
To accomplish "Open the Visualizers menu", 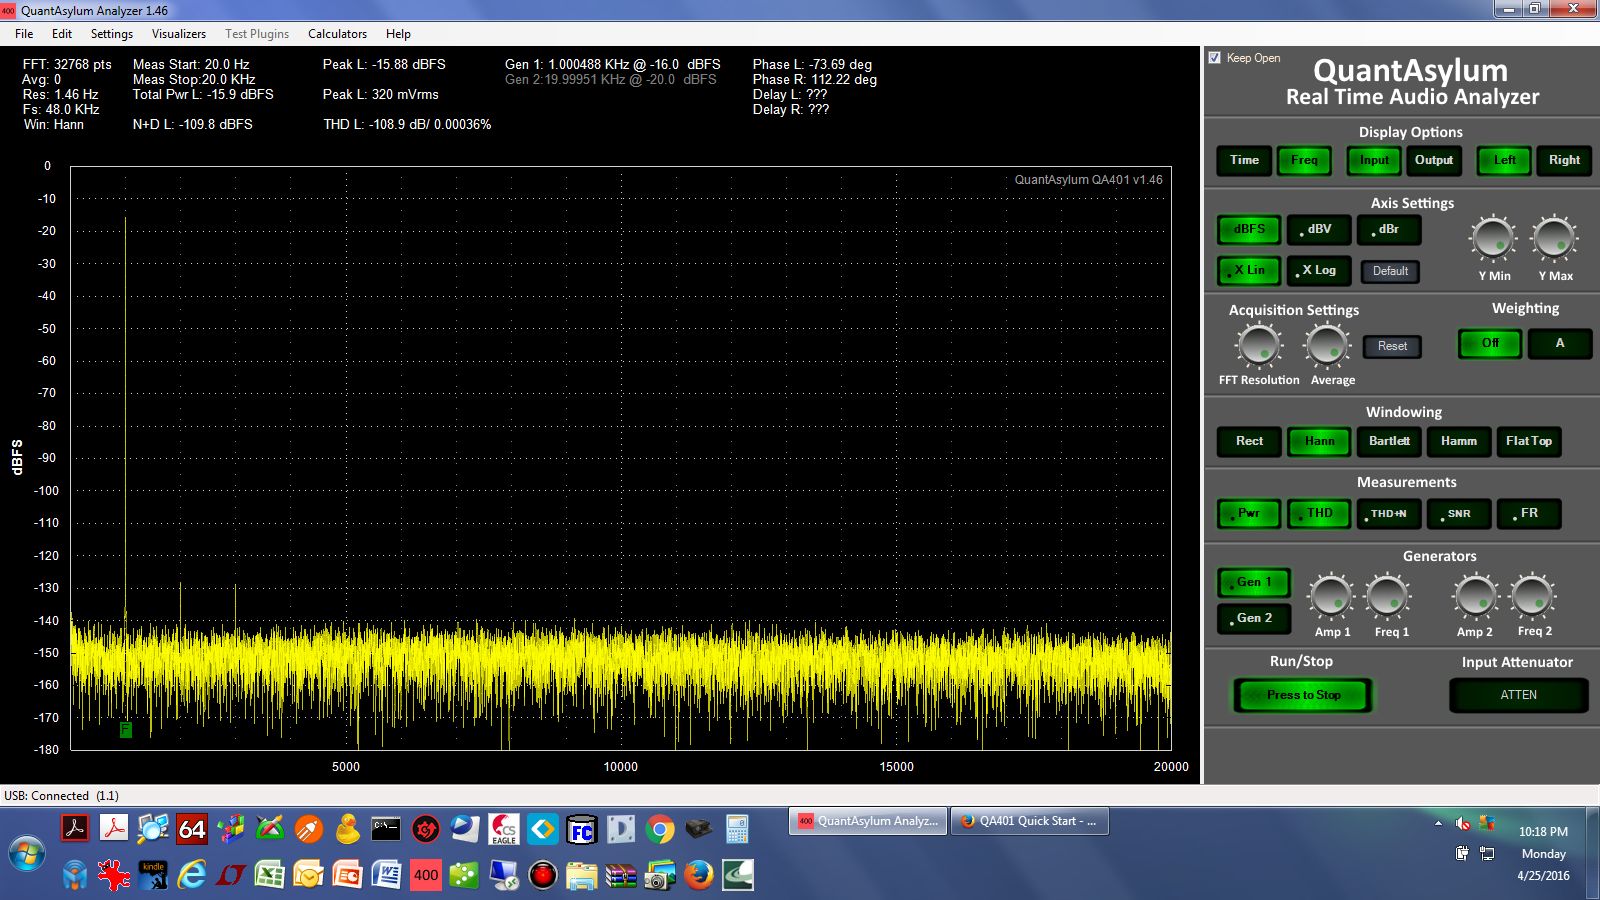I will click(x=179, y=33).
